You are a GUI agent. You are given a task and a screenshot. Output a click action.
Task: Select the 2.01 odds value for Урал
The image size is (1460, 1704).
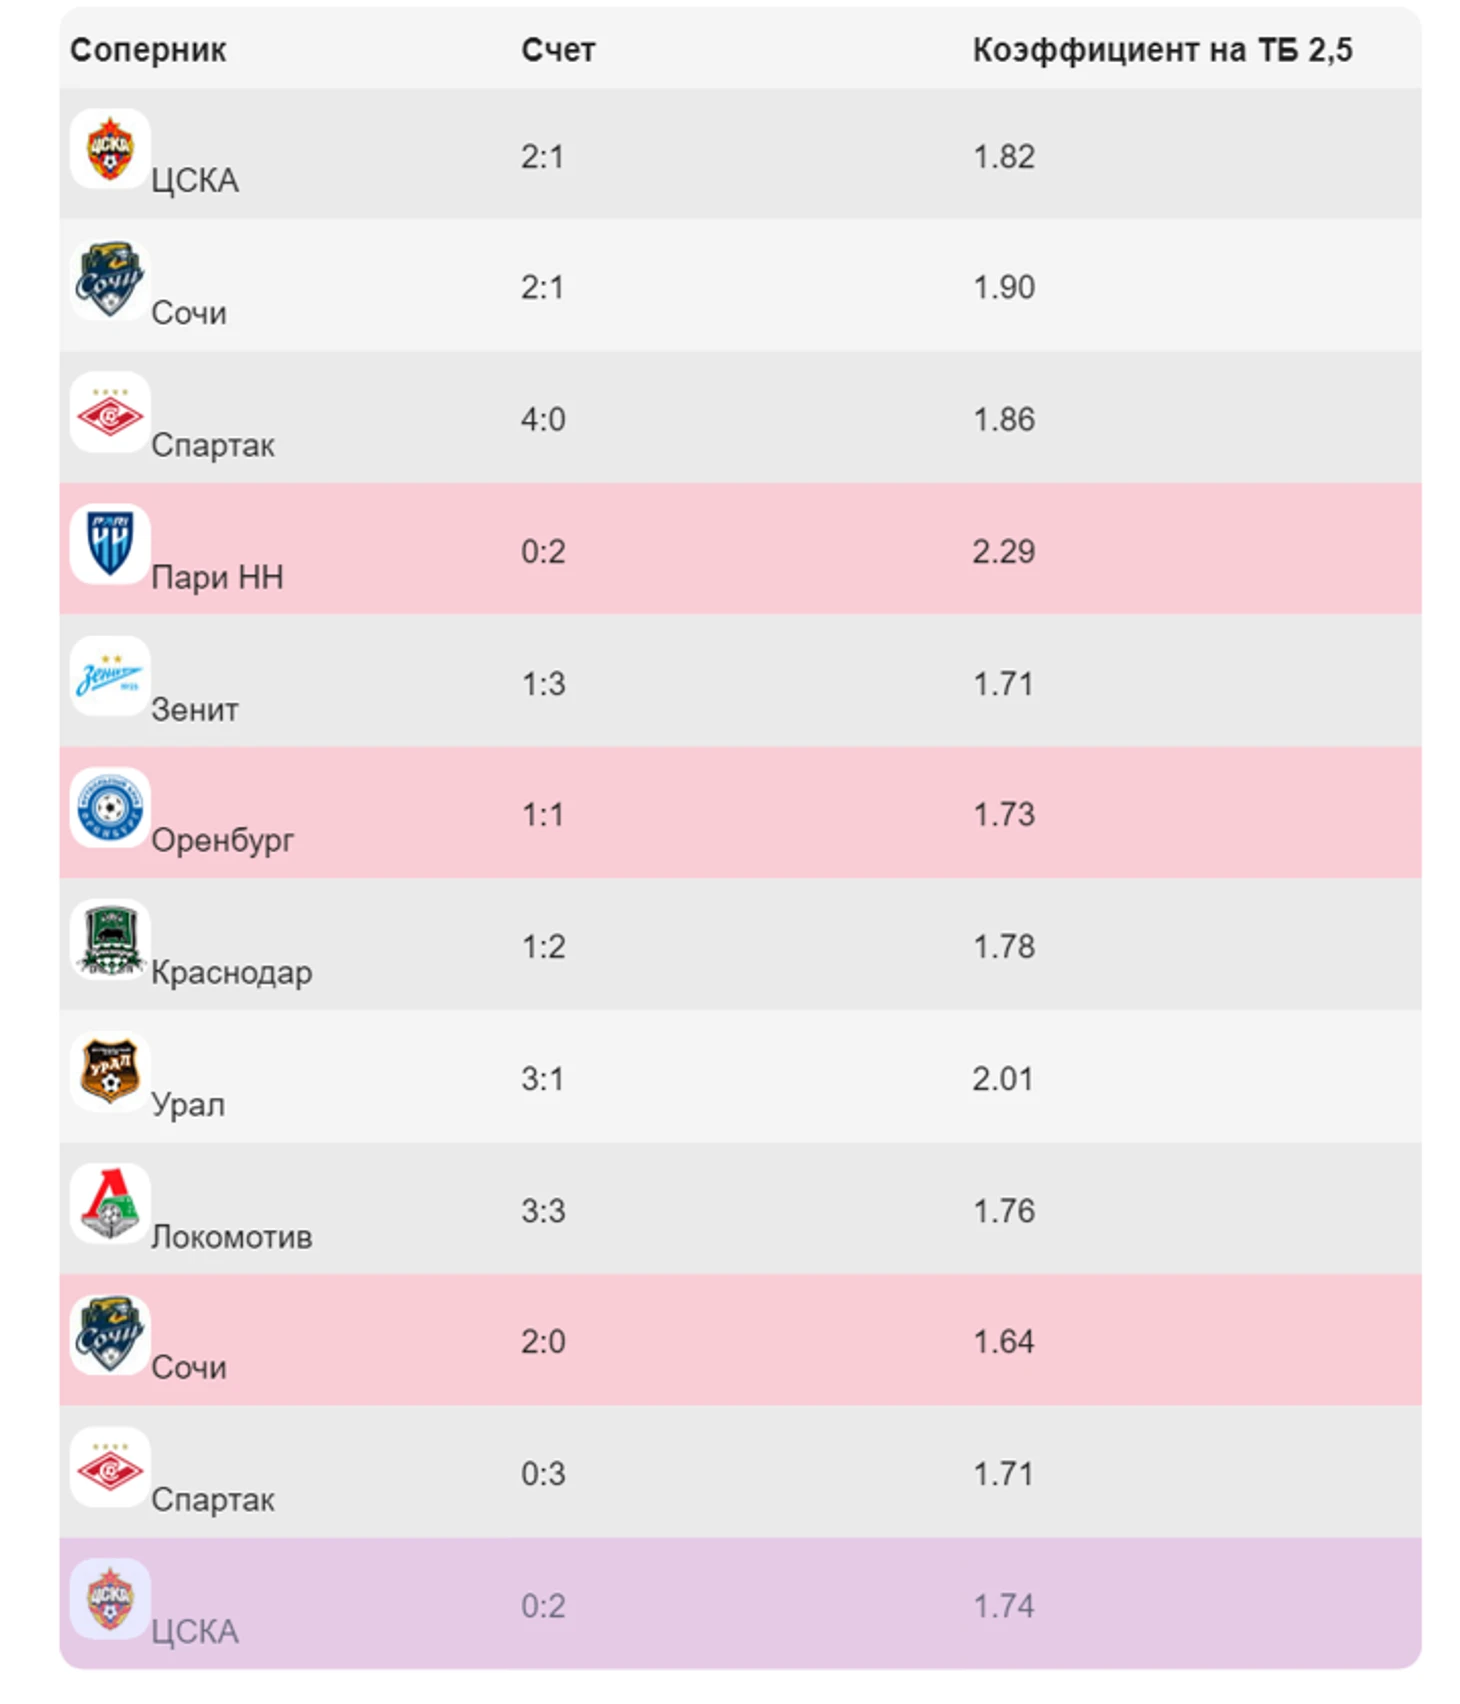pyautogui.click(x=1003, y=1079)
